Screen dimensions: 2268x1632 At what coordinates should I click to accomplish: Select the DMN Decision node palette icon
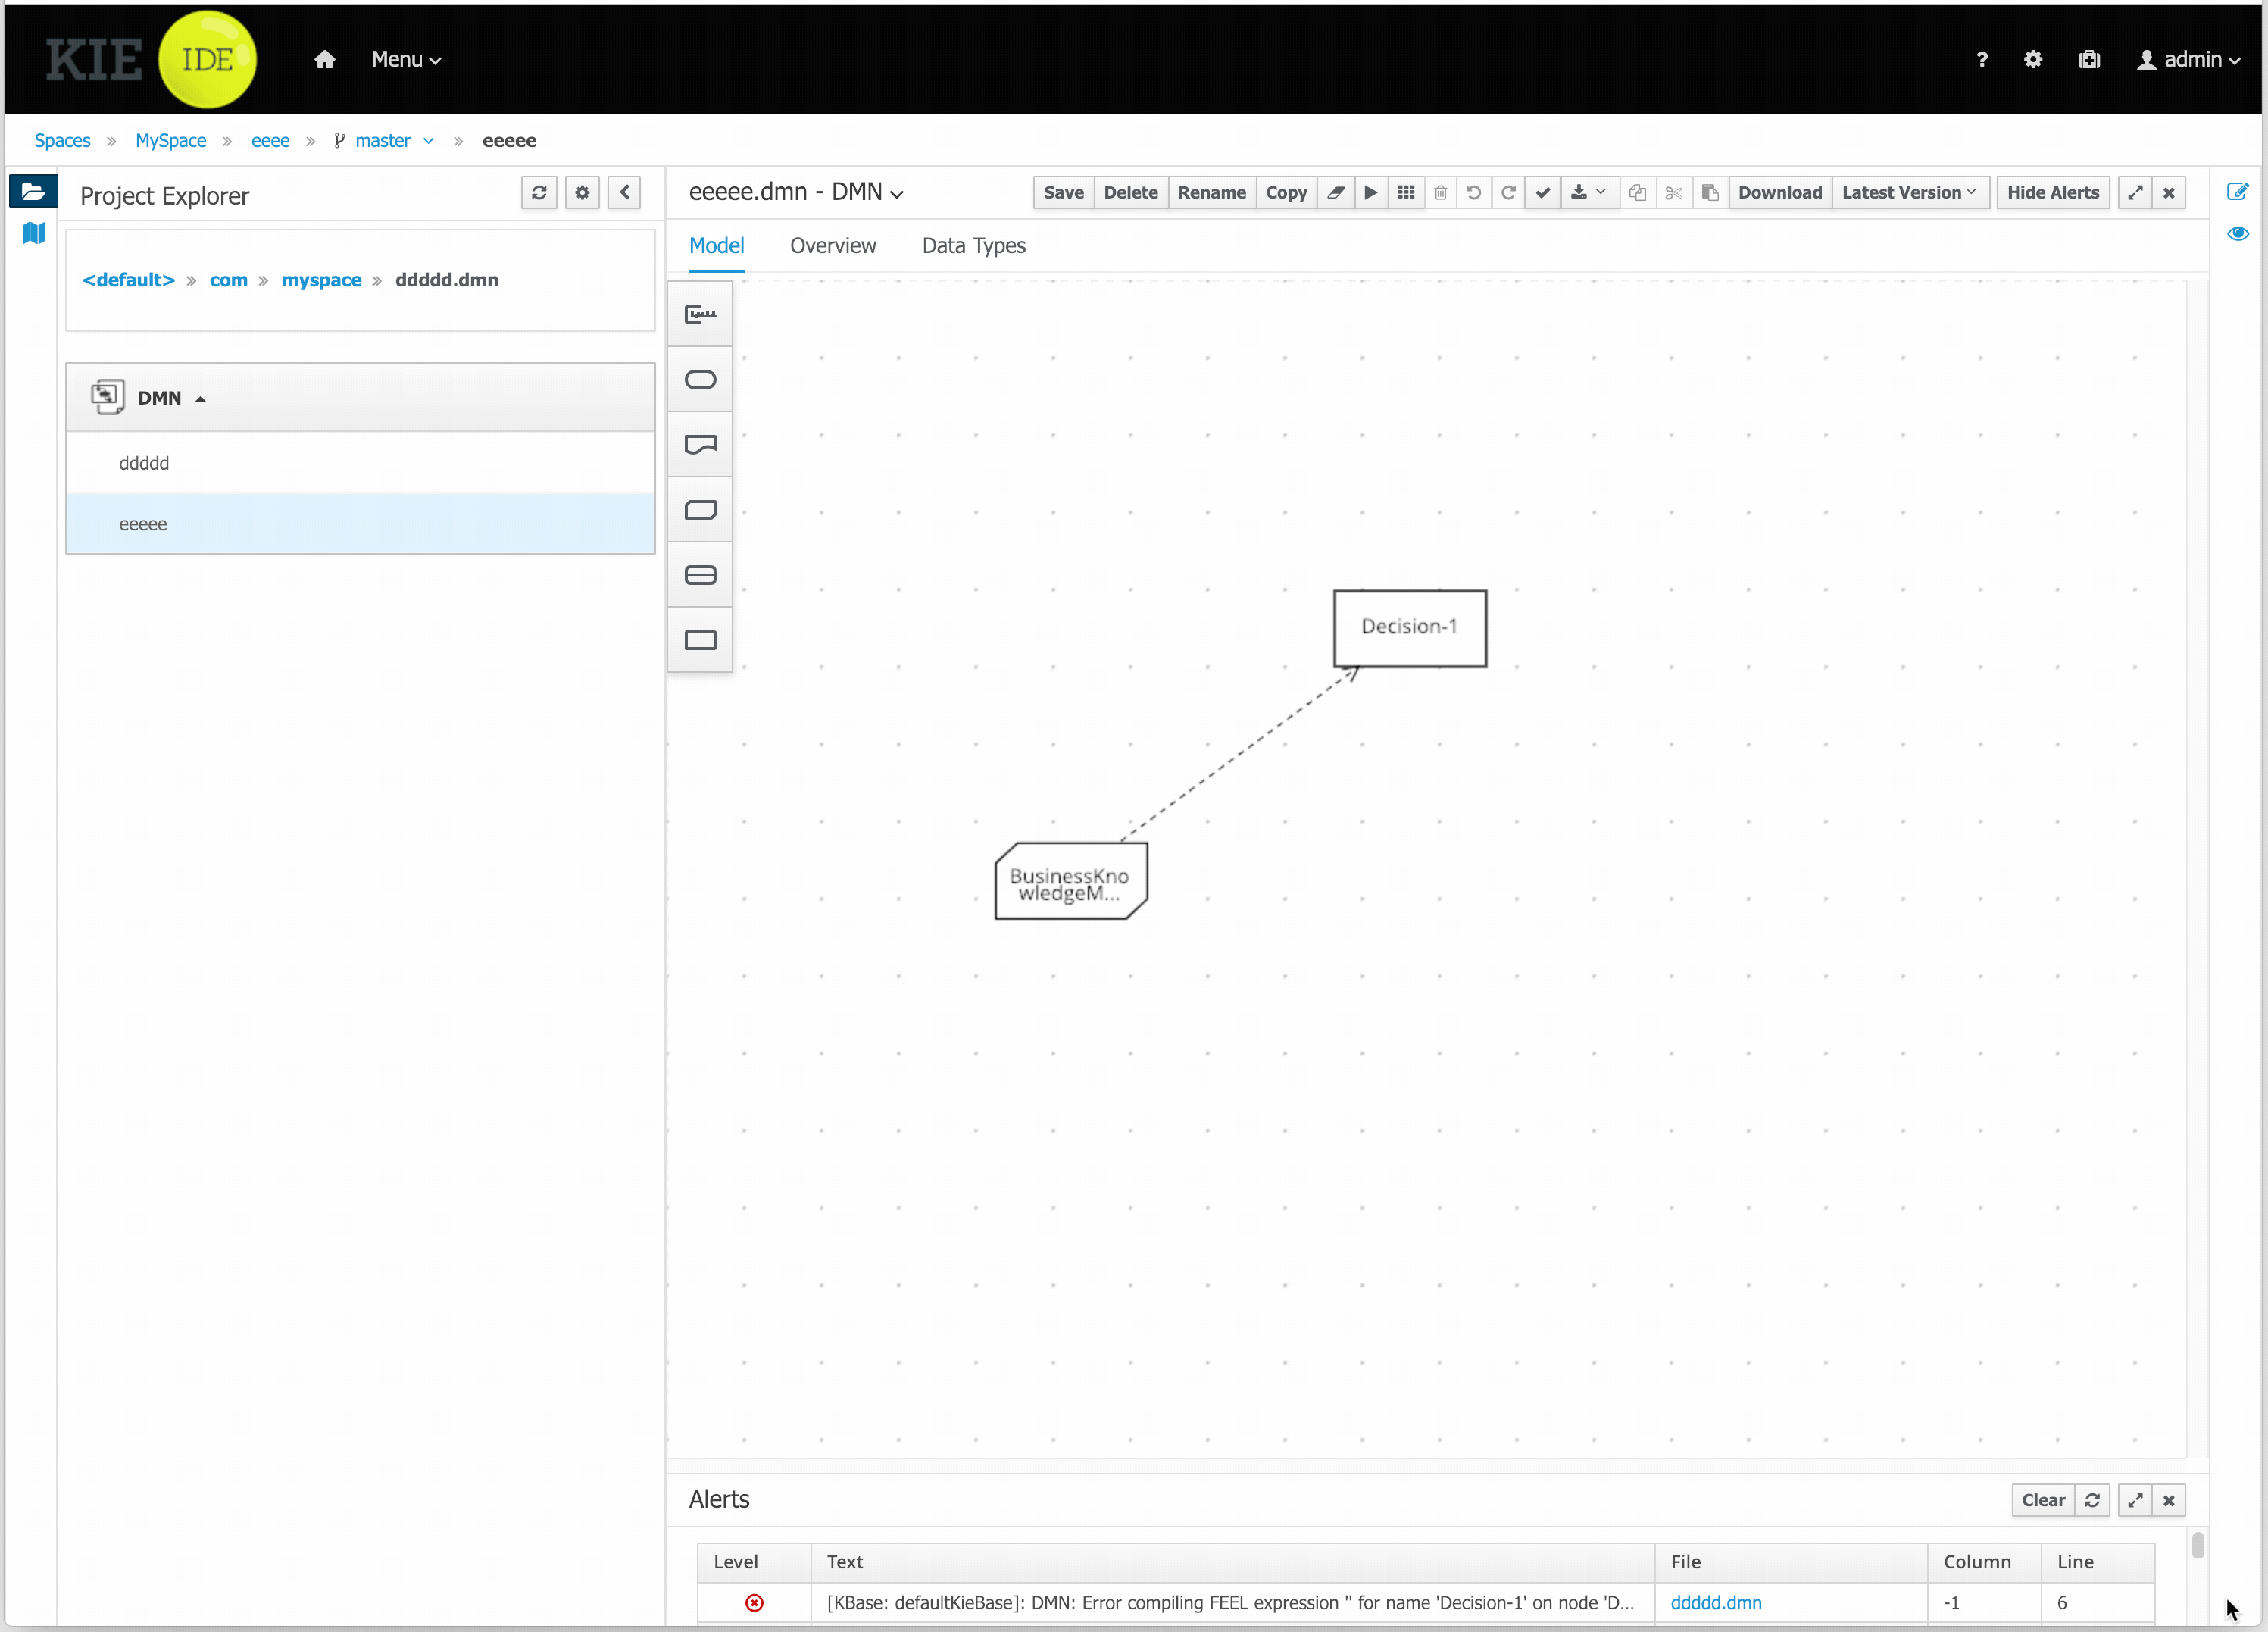coord(700,639)
